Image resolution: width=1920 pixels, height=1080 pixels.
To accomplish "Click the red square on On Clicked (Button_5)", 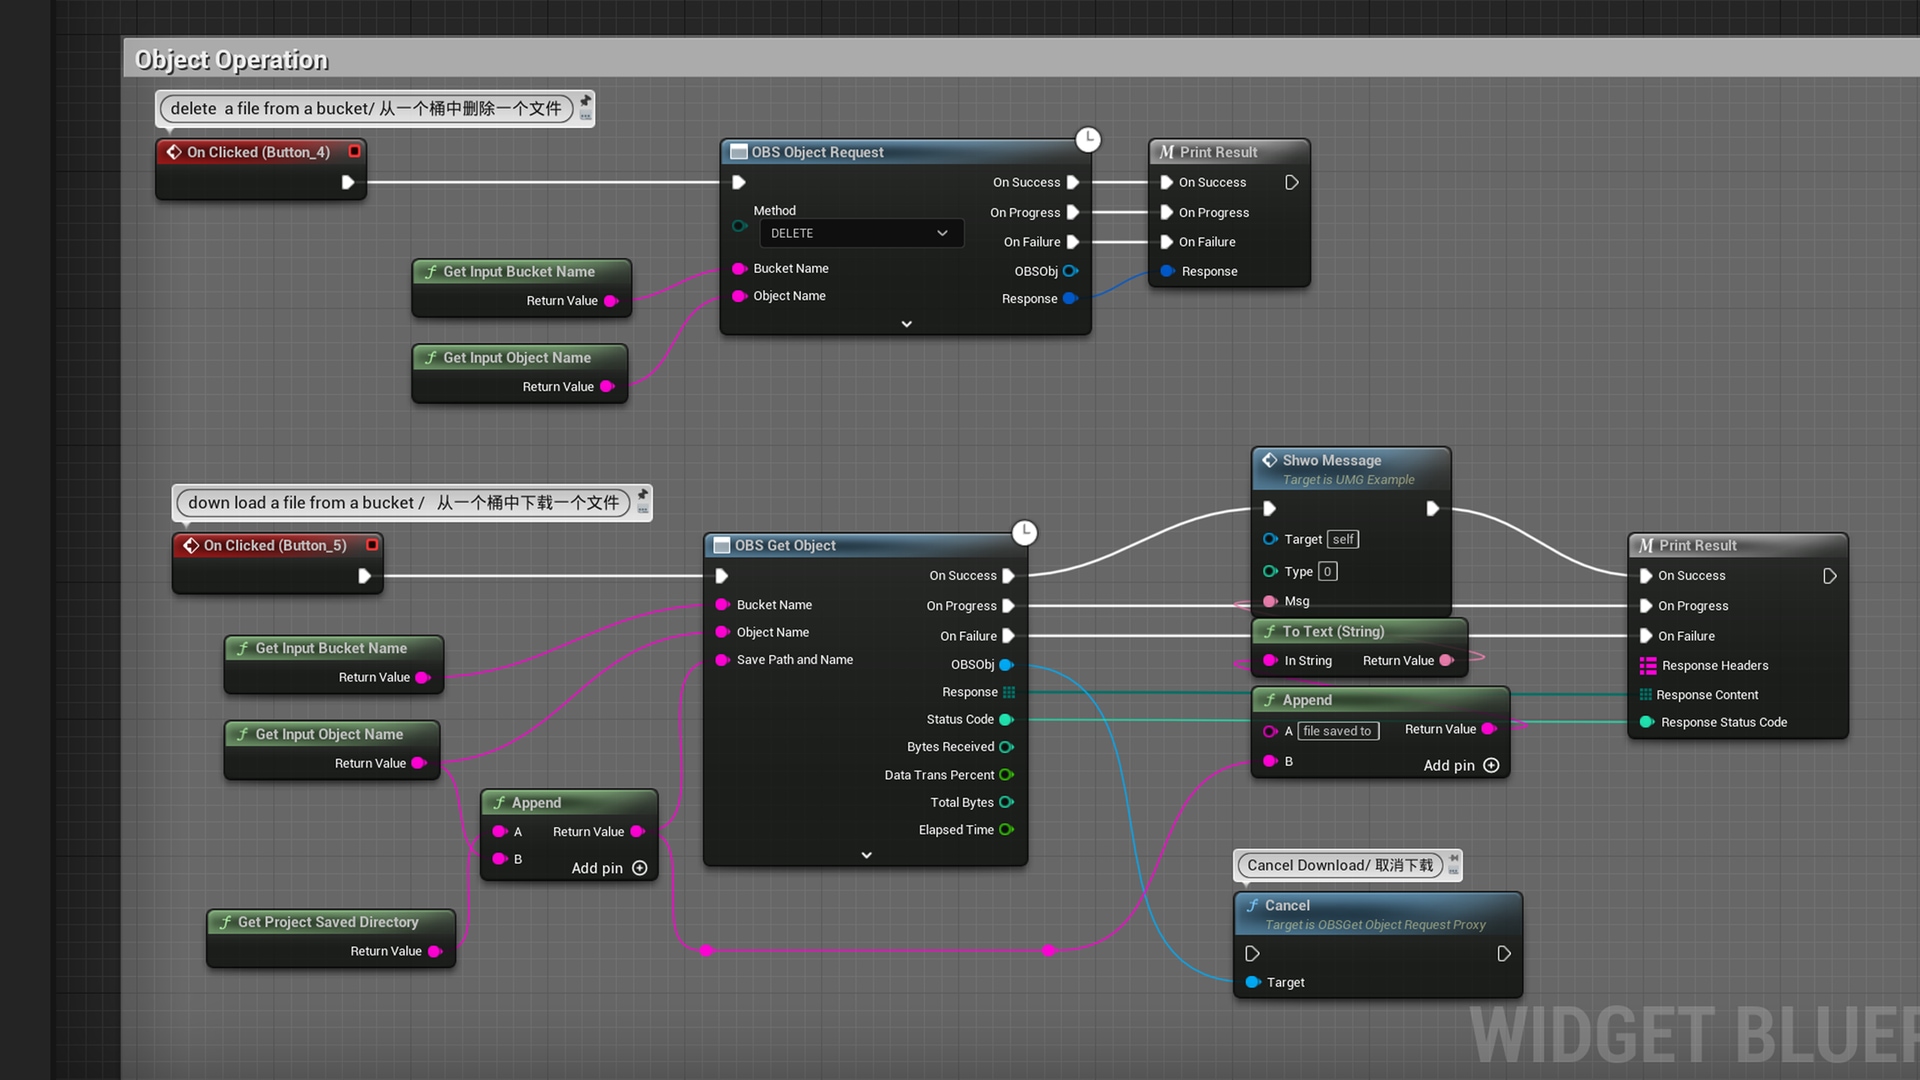I will click(372, 545).
